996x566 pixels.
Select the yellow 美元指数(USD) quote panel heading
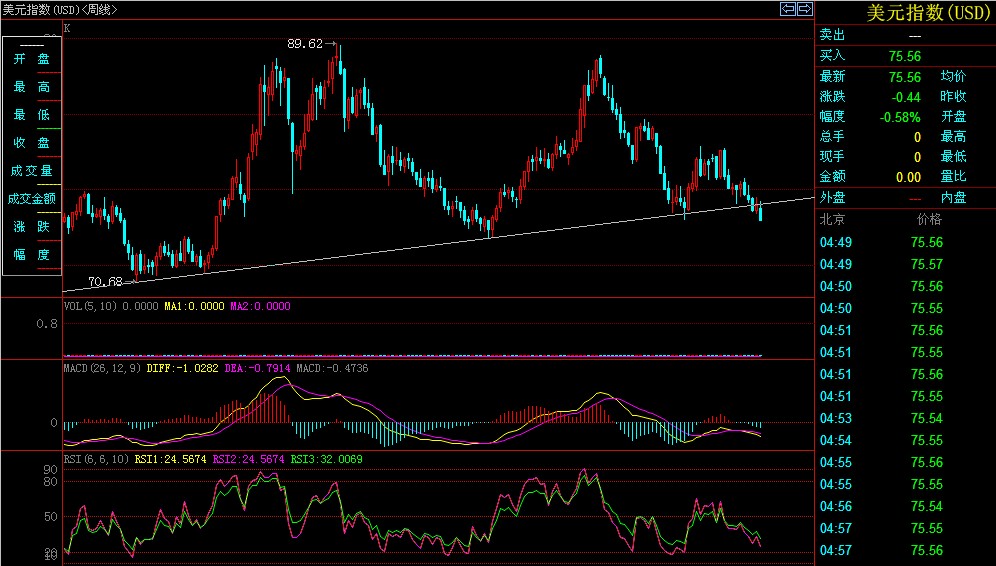tap(928, 12)
